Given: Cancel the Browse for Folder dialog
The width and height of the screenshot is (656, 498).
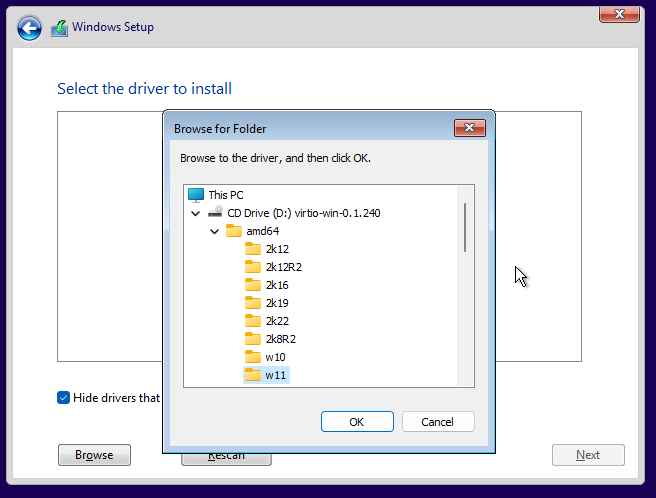Looking at the screenshot, I should click(438, 421).
